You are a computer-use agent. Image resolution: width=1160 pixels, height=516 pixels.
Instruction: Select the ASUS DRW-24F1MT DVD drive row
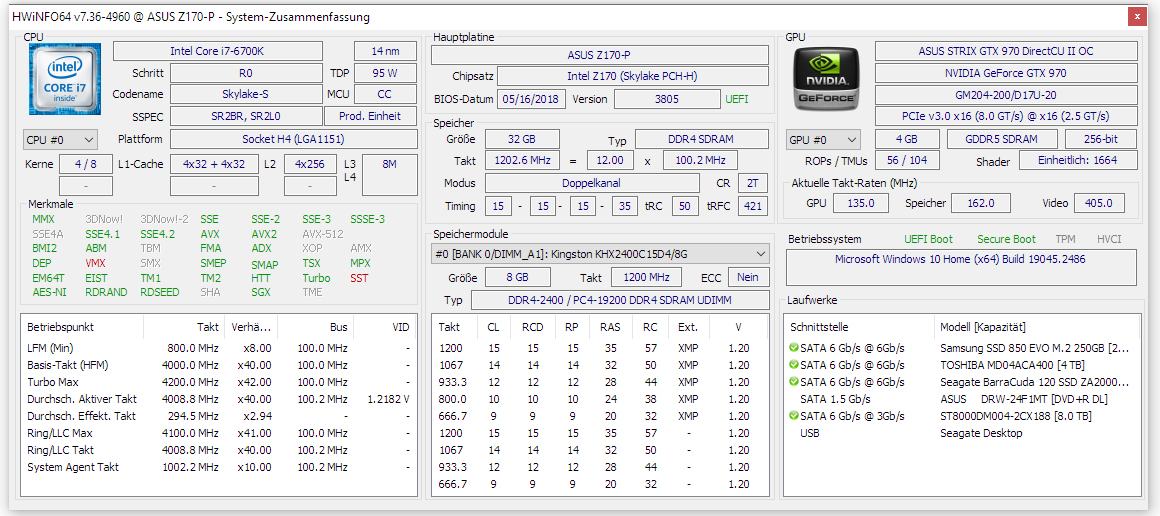(961, 399)
